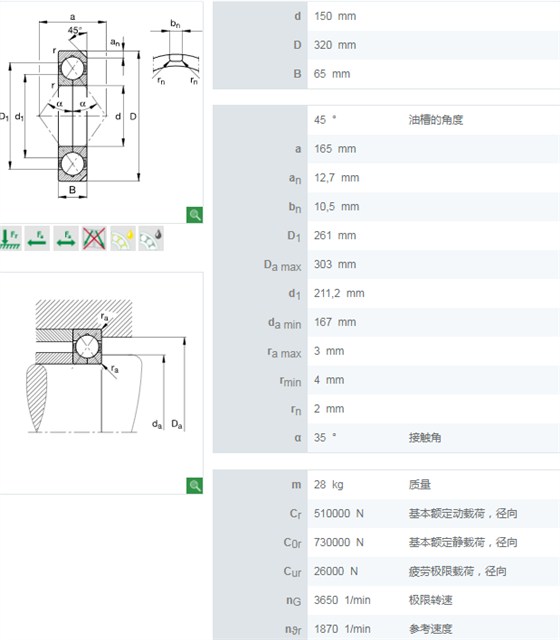Select the single-direction axial load icon

[x=37, y=238]
